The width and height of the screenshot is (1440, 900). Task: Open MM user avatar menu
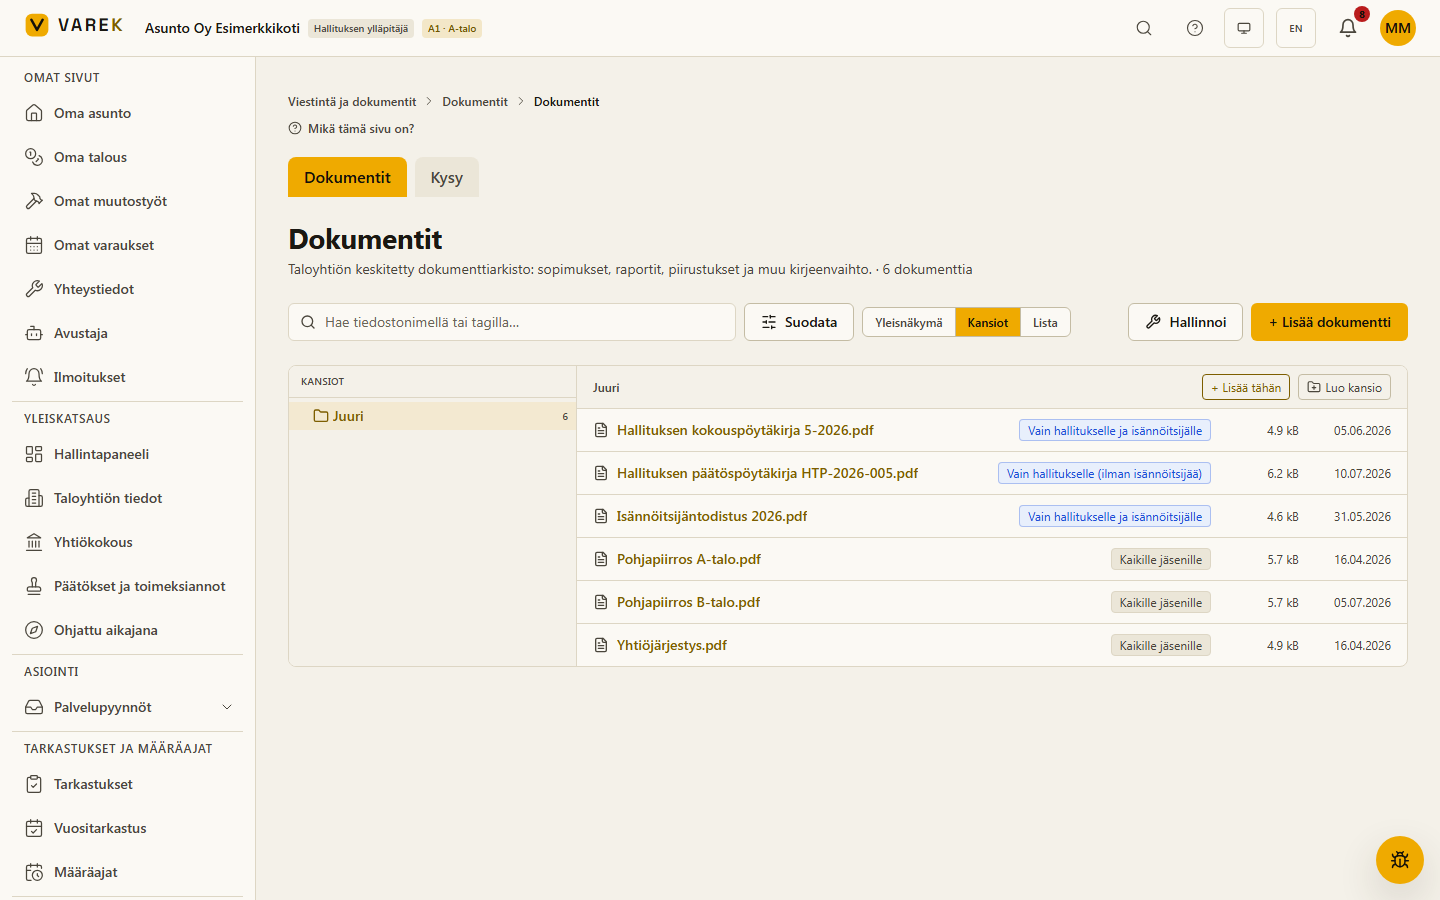pyautogui.click(x=1398, y=28)
